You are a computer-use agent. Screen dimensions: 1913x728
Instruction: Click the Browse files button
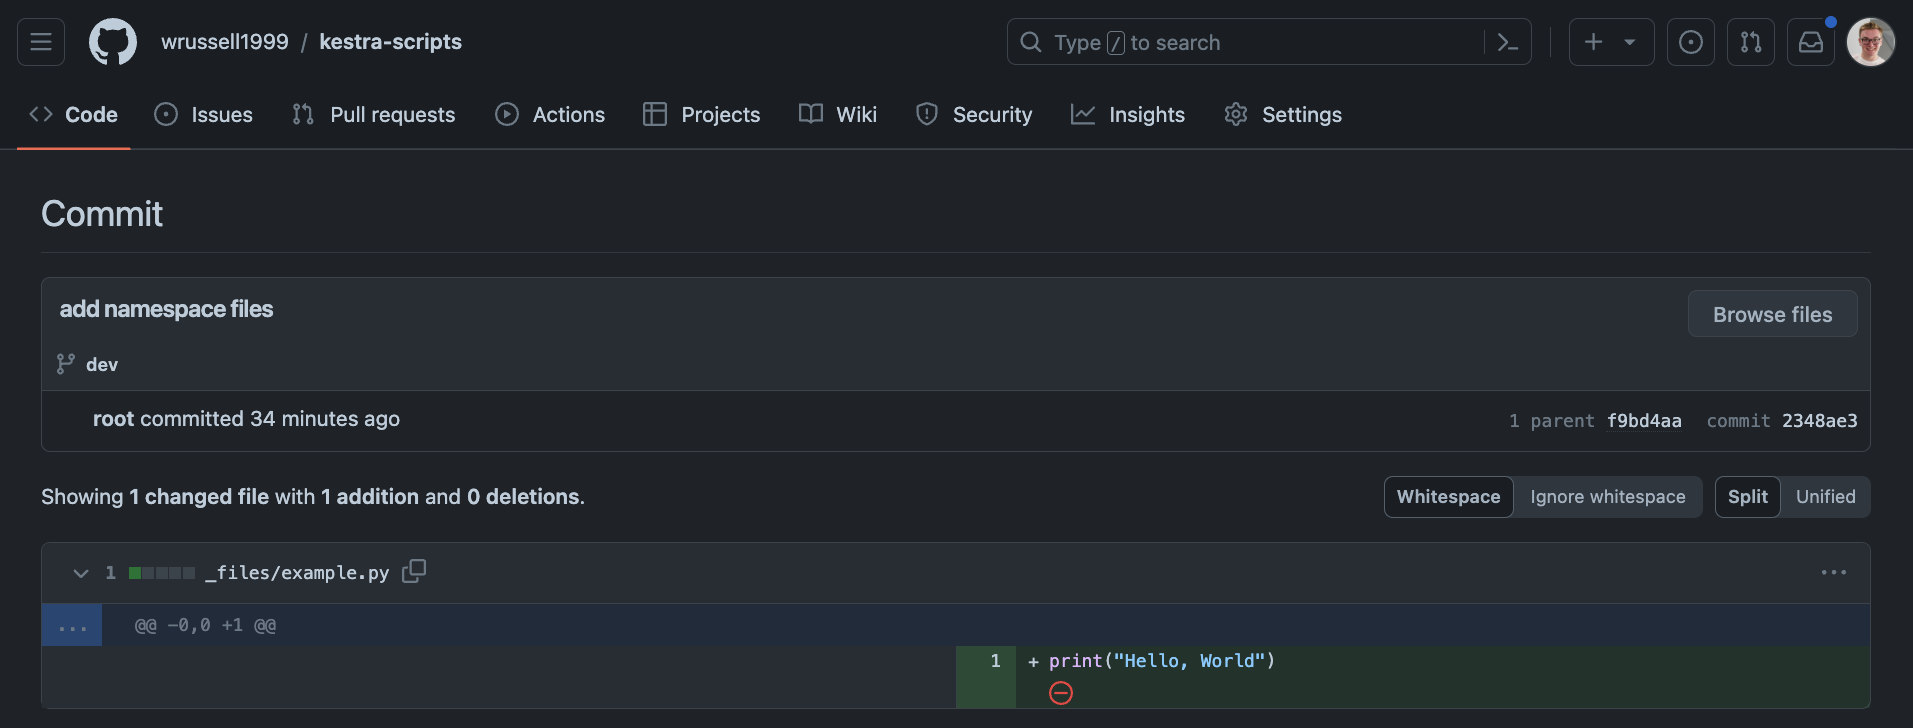tap(1772, 314)
